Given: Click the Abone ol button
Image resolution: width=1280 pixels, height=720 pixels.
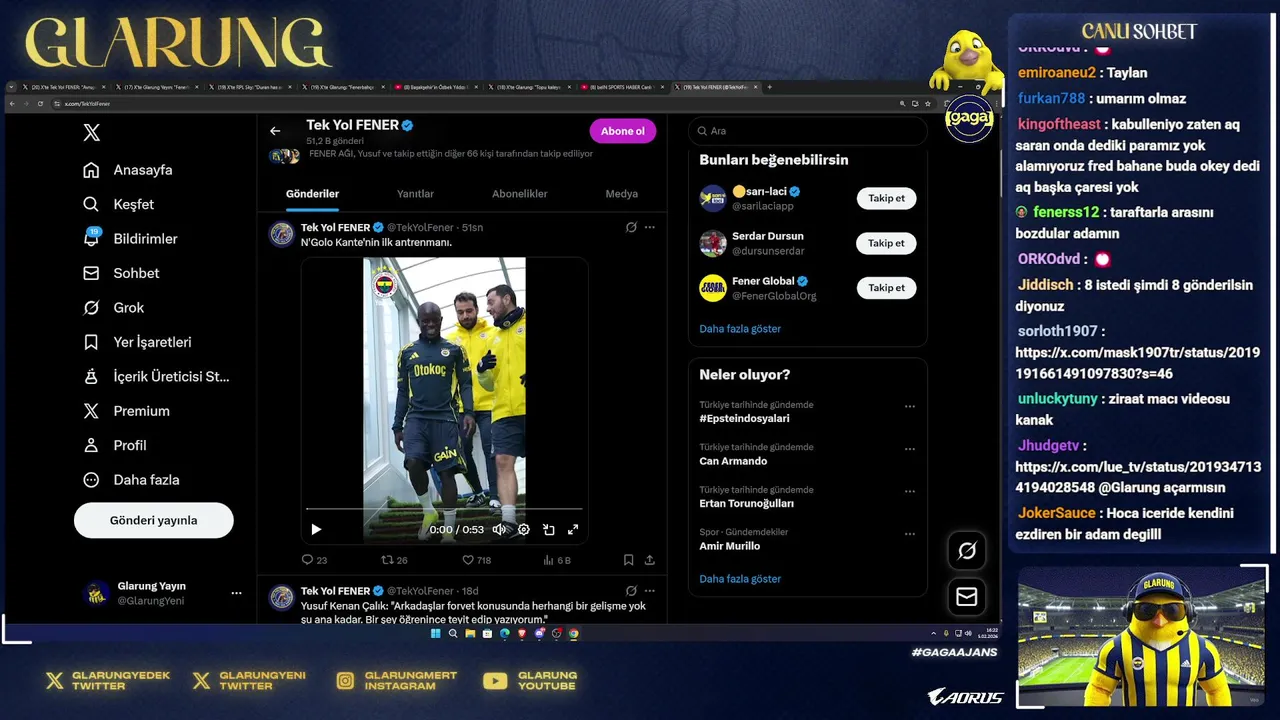Looking at the screenshot, I should (x=622, y=131).
